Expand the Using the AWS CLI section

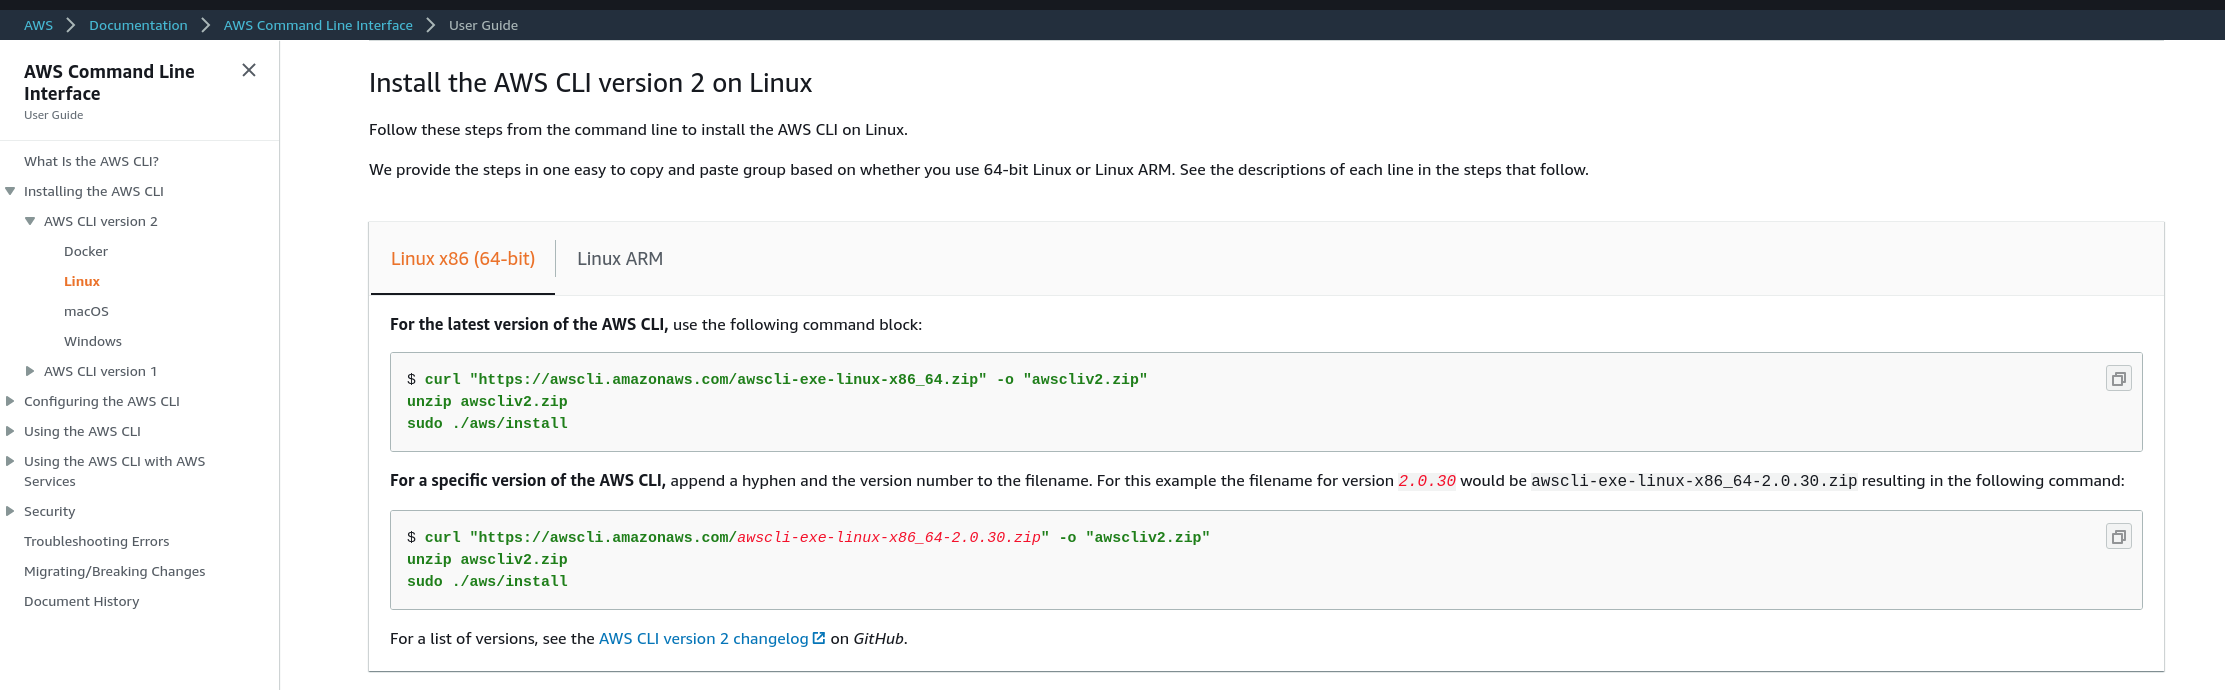coord(10,431)
